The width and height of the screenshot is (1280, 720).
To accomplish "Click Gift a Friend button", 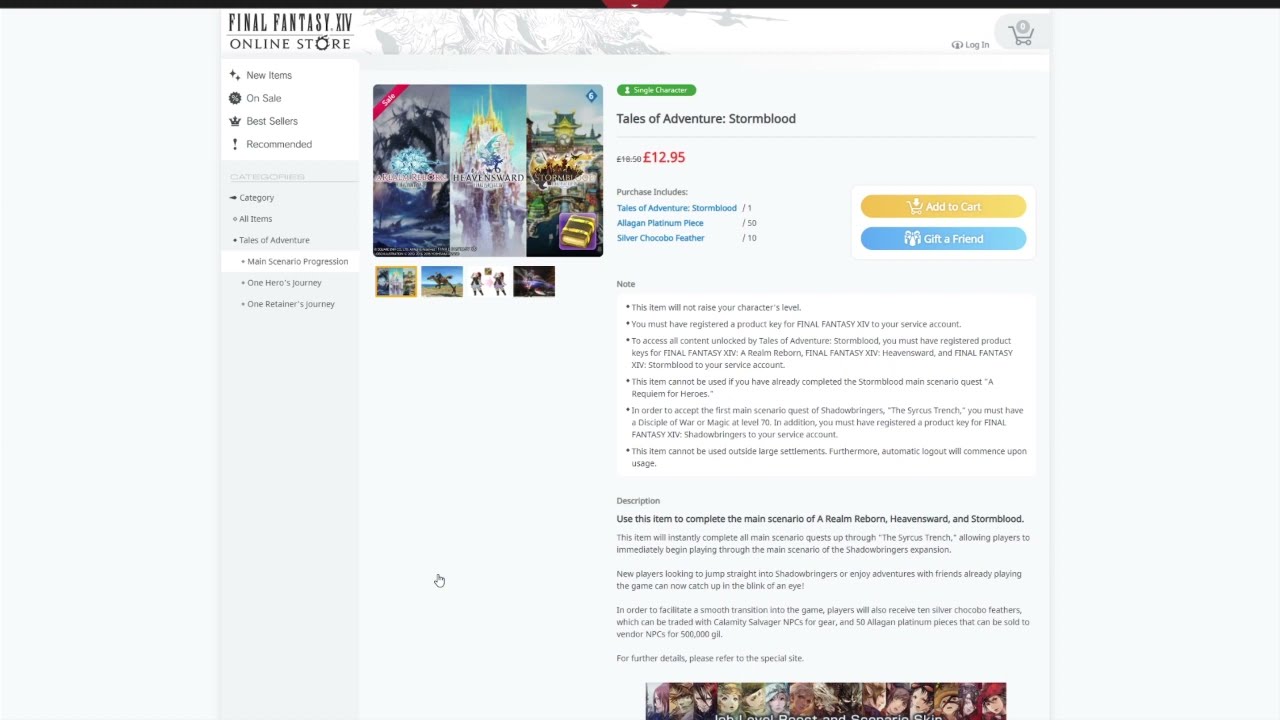I will pyautogui.click(x=943, y=238).
